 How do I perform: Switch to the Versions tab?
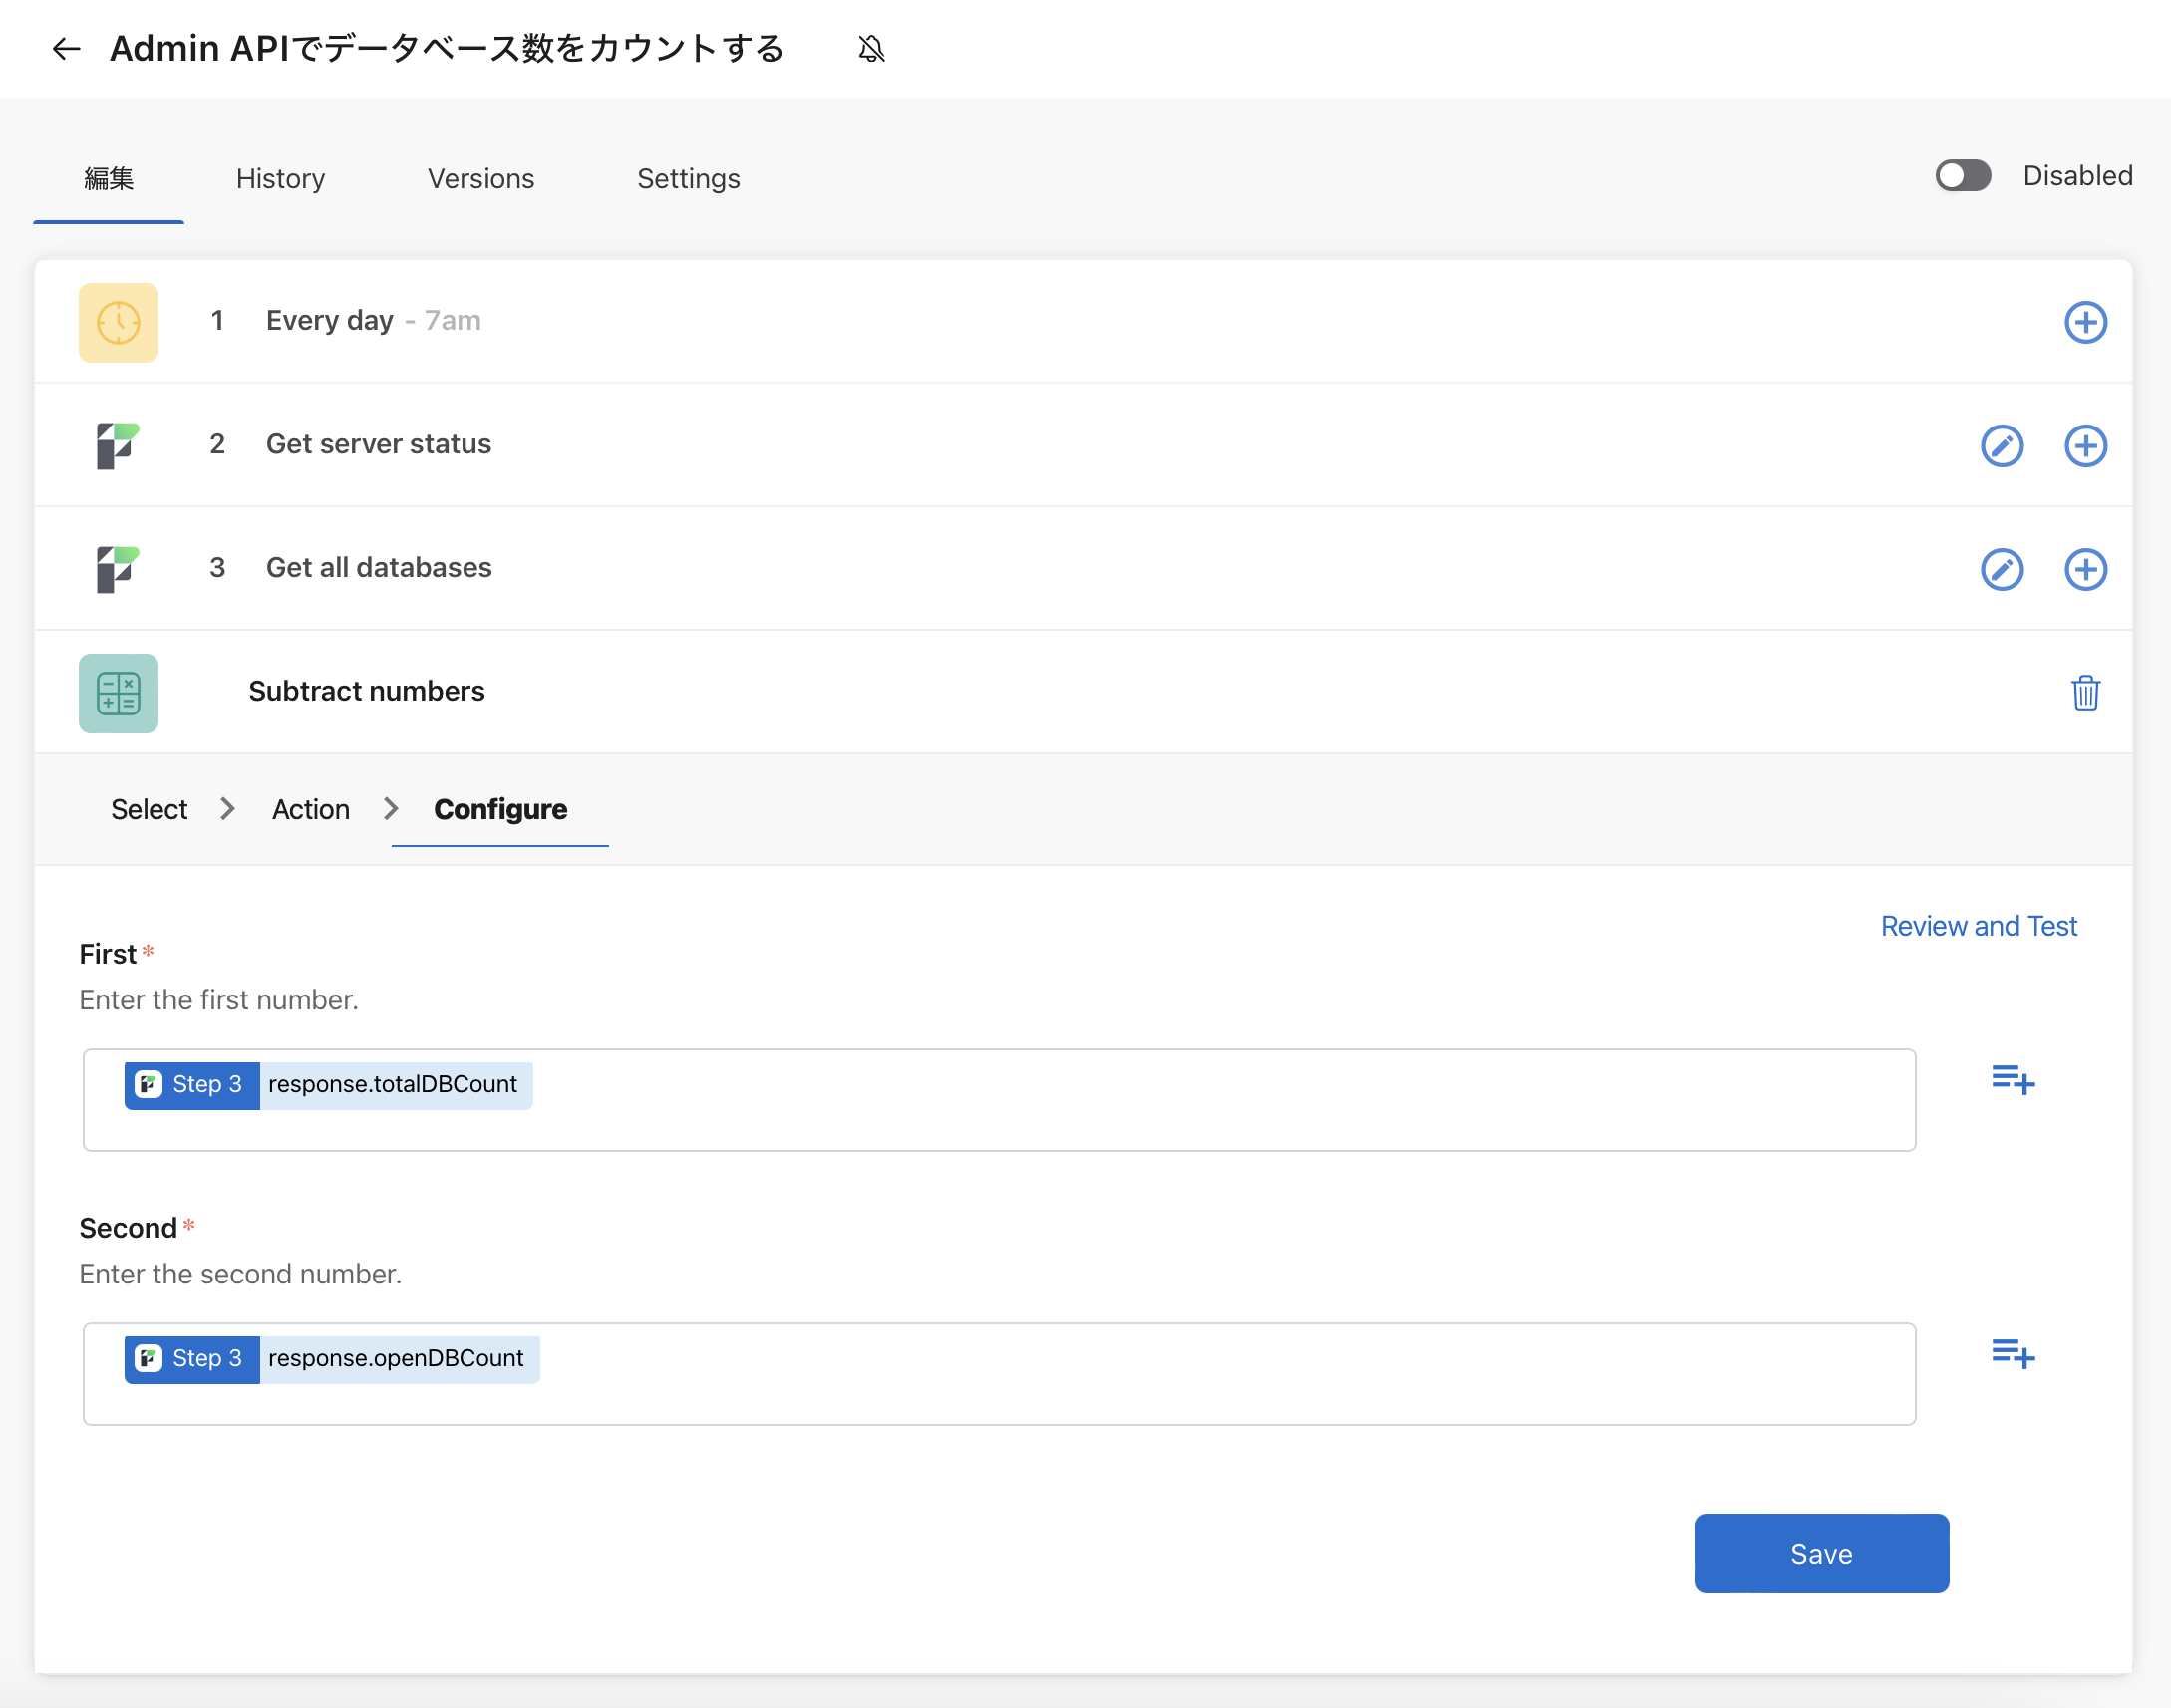[x=481, y=179]
